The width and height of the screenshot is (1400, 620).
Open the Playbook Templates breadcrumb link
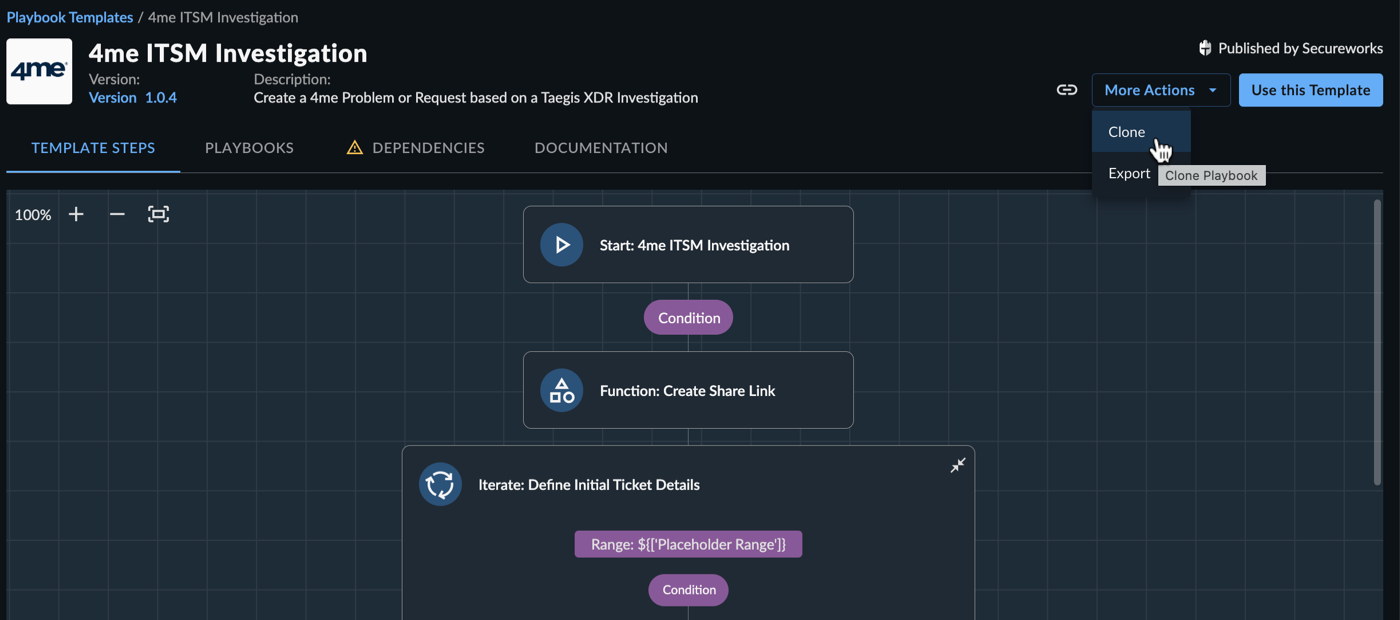pos(70,17)
